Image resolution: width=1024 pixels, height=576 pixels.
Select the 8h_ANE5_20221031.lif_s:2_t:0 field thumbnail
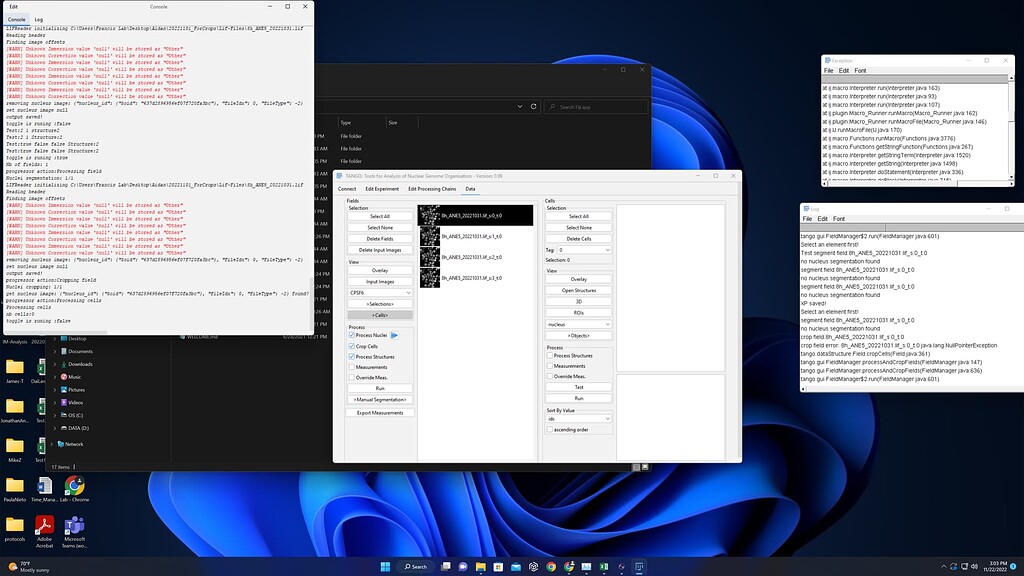pyautogui.click(x=475, y=257)
